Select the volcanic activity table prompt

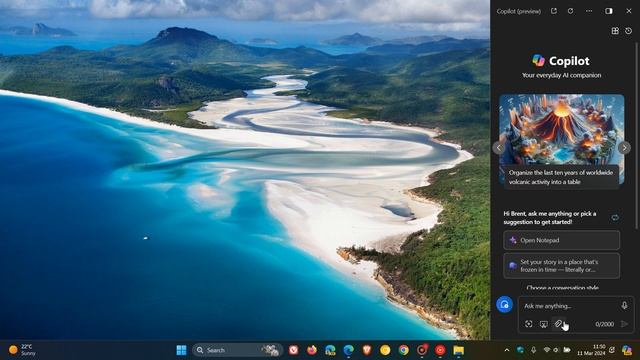pyautogui.click(x=561, y=177)
